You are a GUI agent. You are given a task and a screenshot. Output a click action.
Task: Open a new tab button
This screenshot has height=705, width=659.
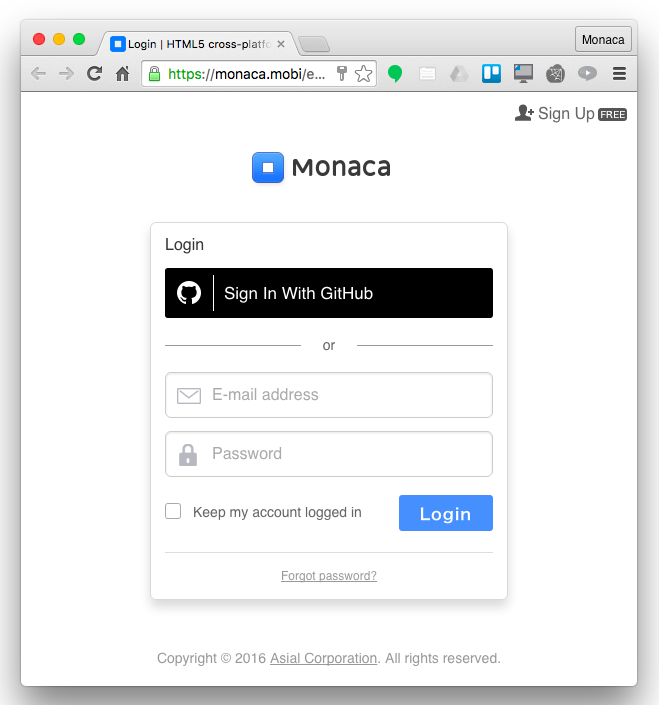click(x=314, y=45)
